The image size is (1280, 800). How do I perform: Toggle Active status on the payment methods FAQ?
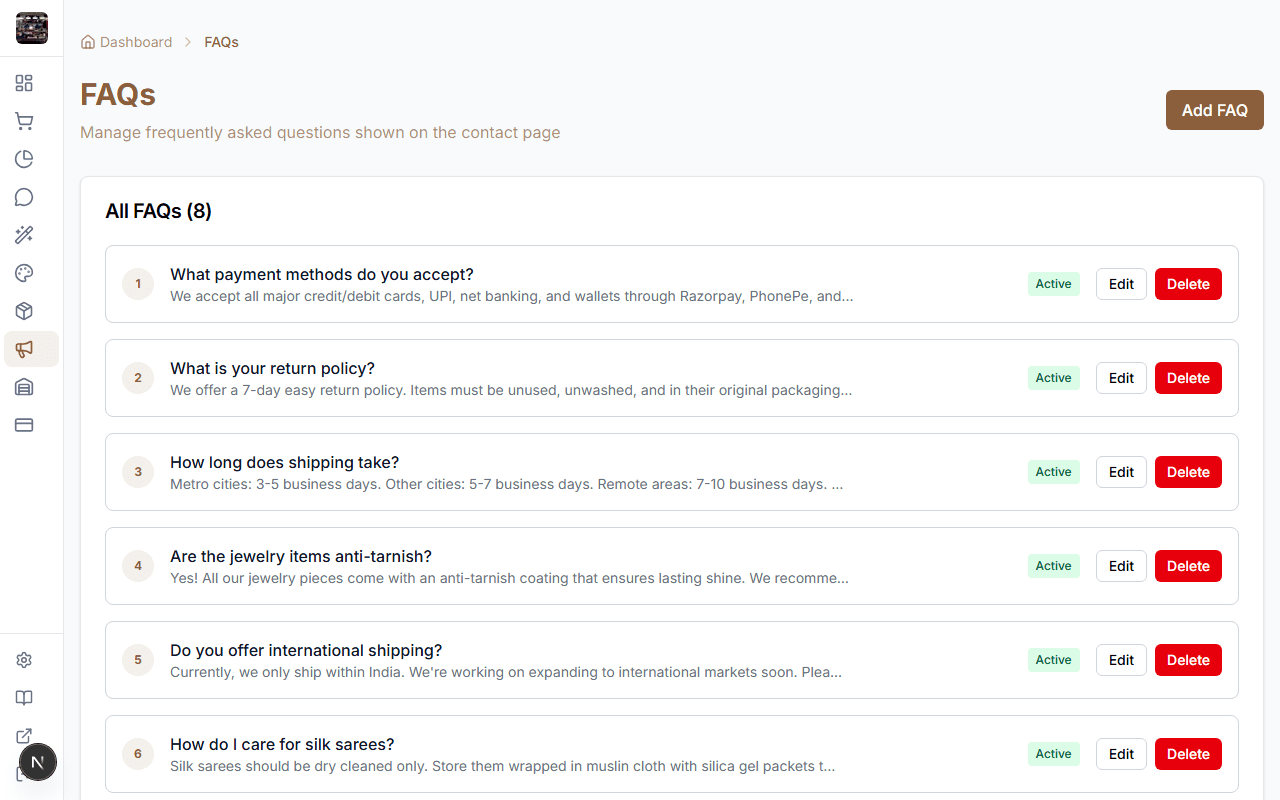click(1053, 284)
